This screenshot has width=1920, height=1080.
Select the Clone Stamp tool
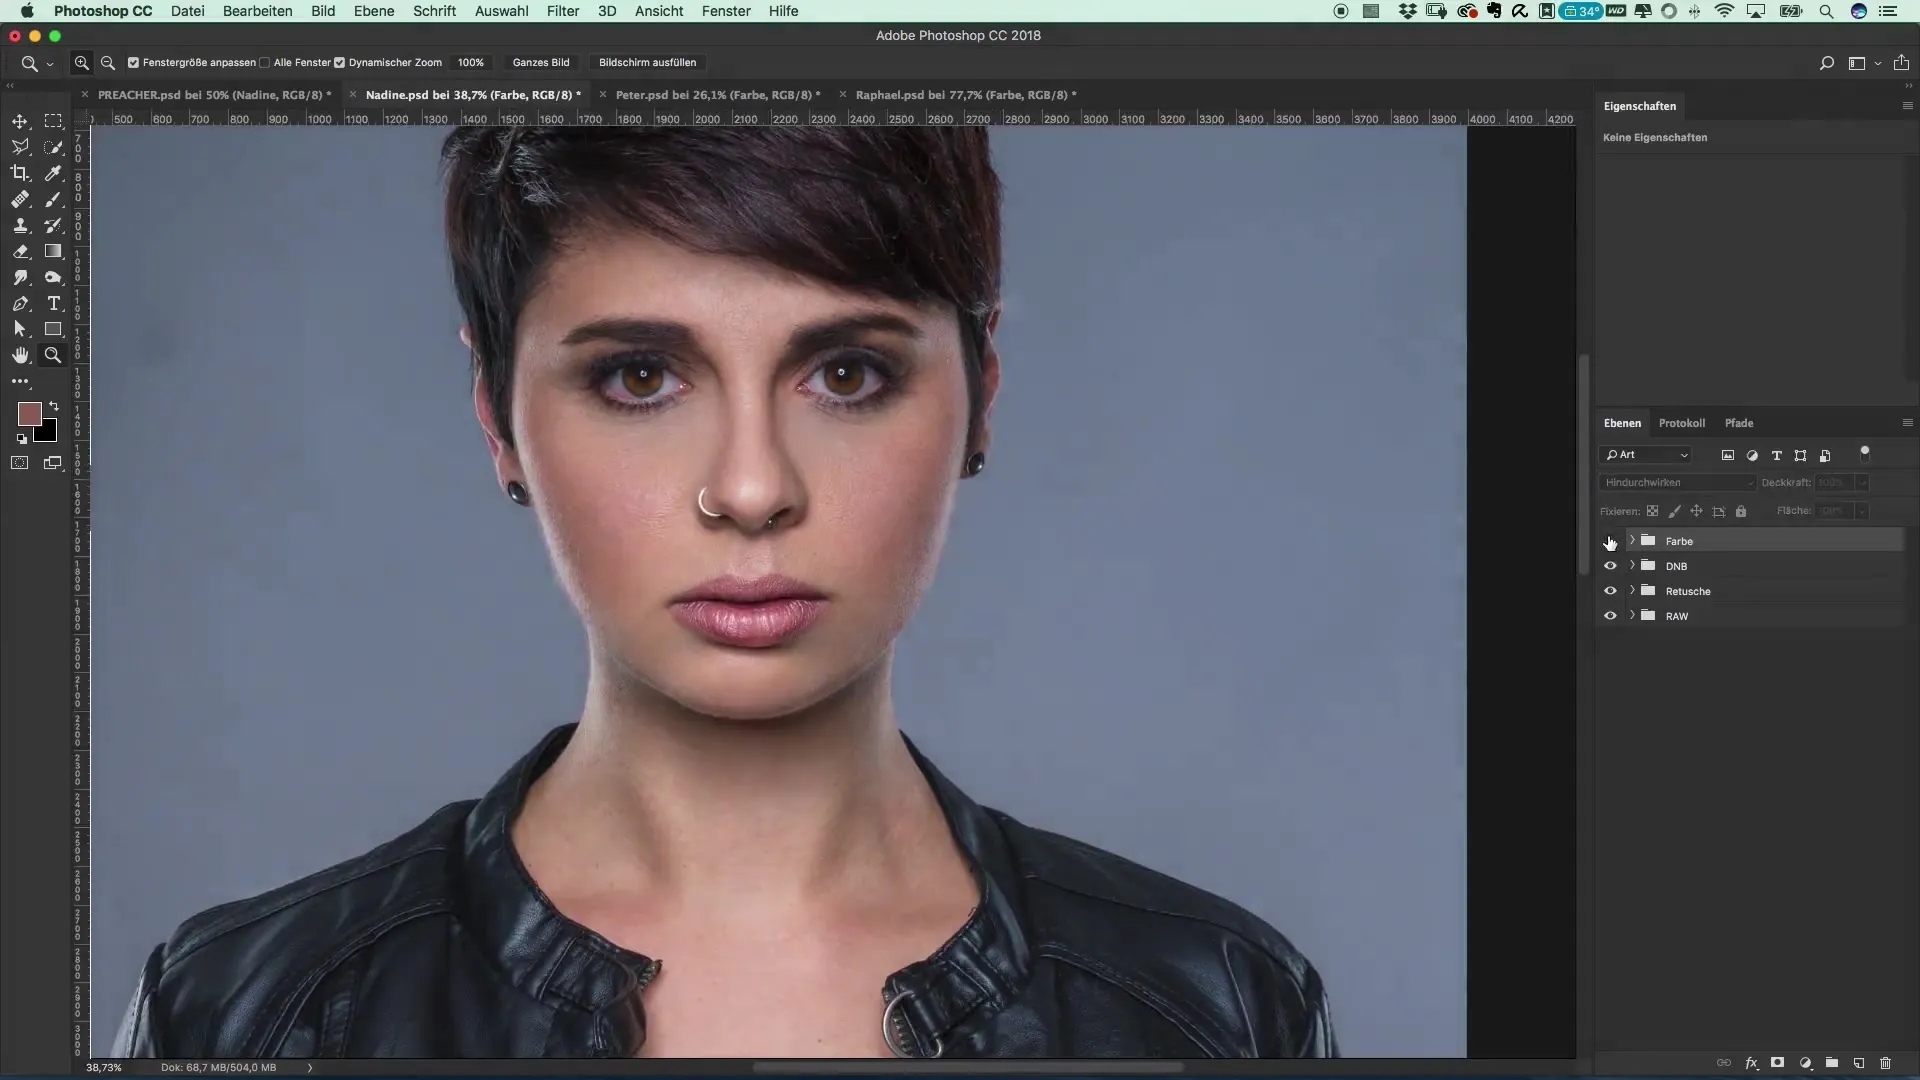click(x=20, y=226)
